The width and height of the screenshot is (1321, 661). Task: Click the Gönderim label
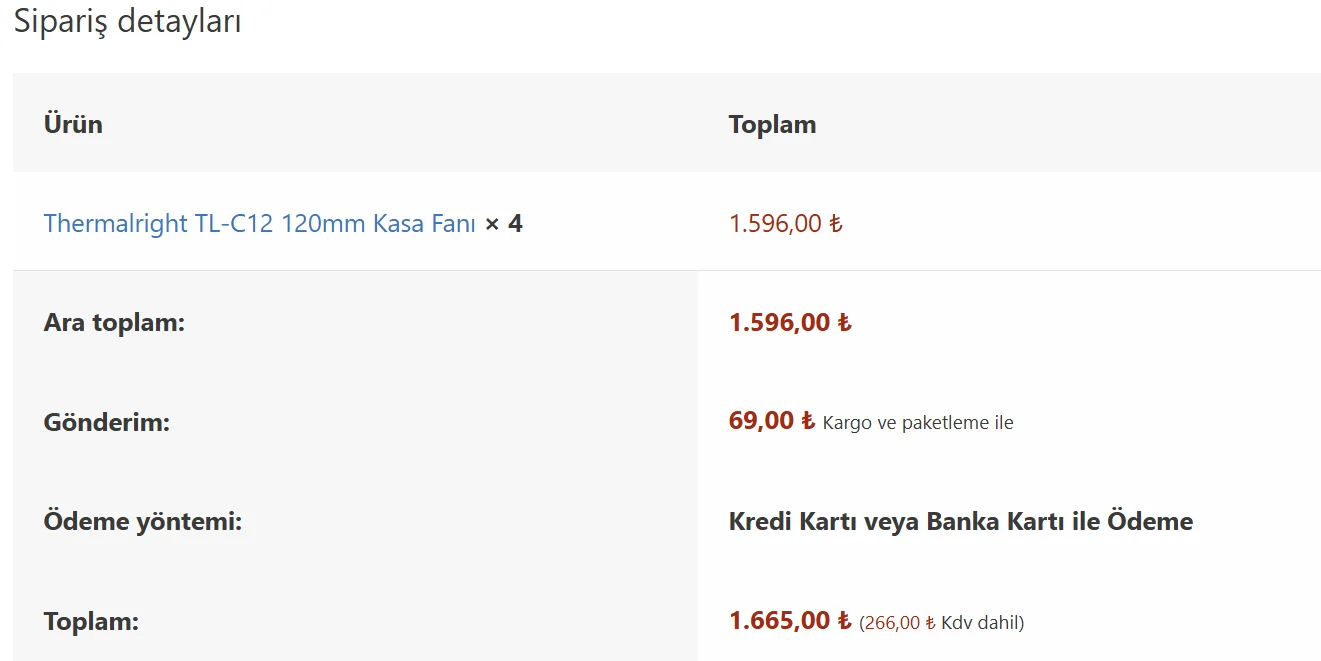tap(106, 422)
